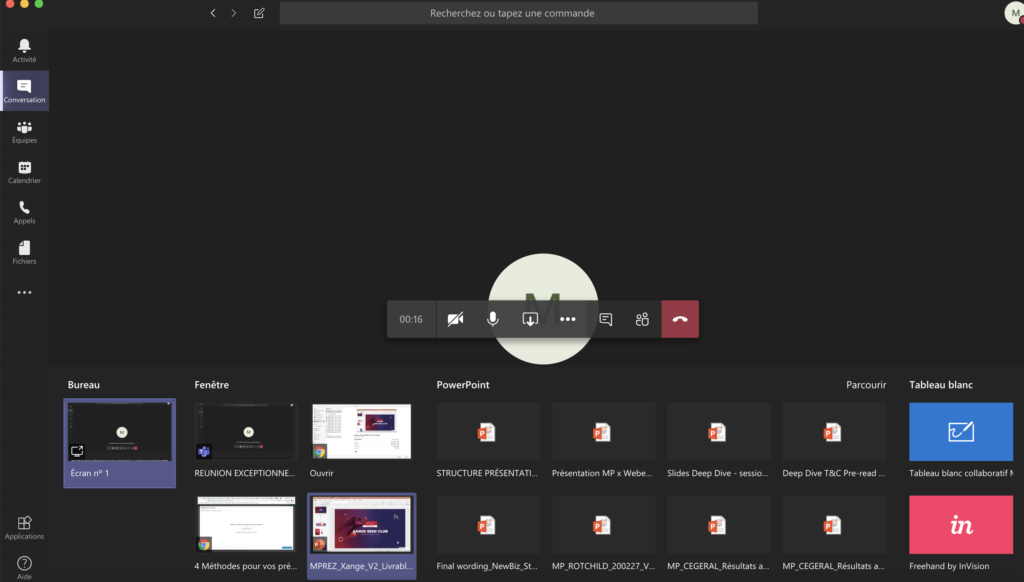Click the PowerPoint section heading
The height and width of the screenshot is (582, 1024).
[463, 385]
